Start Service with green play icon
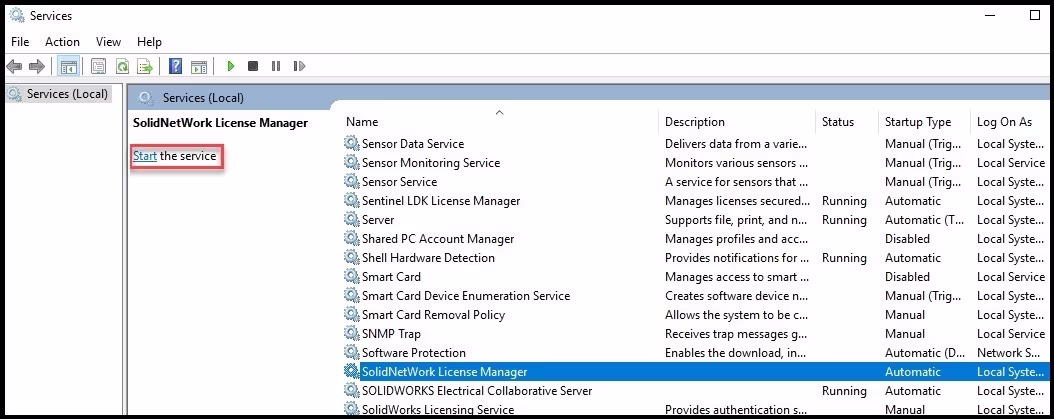The height and width of the screenshot is (419, 1054). [x=231, y=66]
